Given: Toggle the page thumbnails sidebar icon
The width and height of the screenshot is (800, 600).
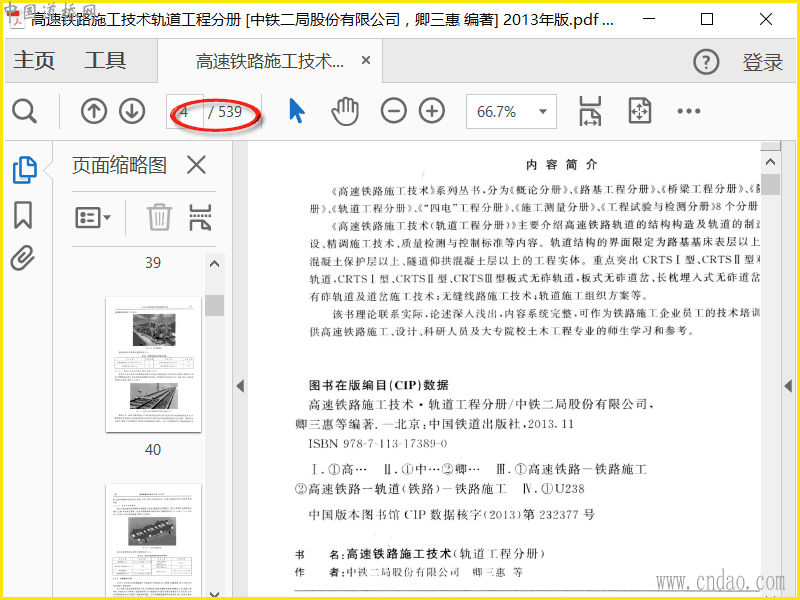Looking at the screenshot, I should (x=24, y=170).
